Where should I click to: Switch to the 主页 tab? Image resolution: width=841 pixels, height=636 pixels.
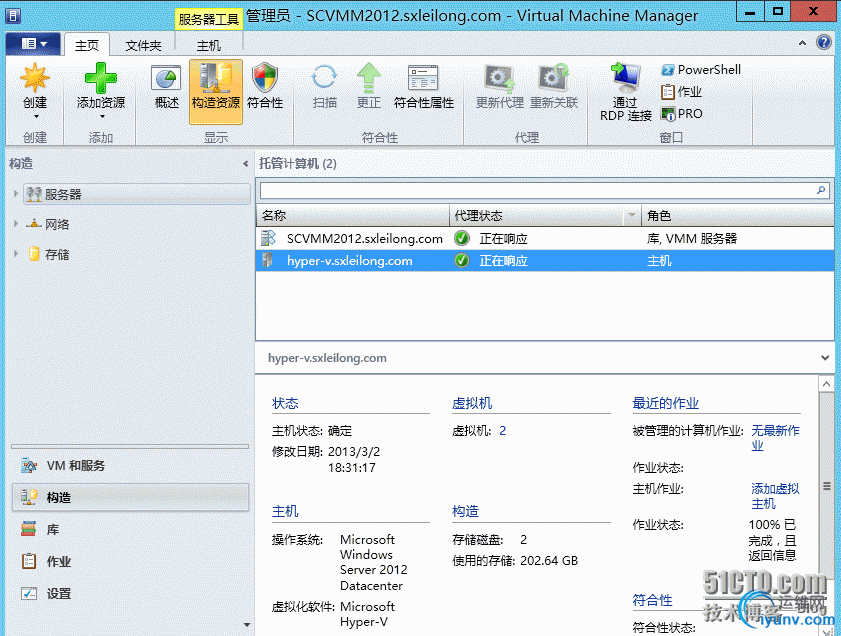pyautogui.click(x=87, y=45)
